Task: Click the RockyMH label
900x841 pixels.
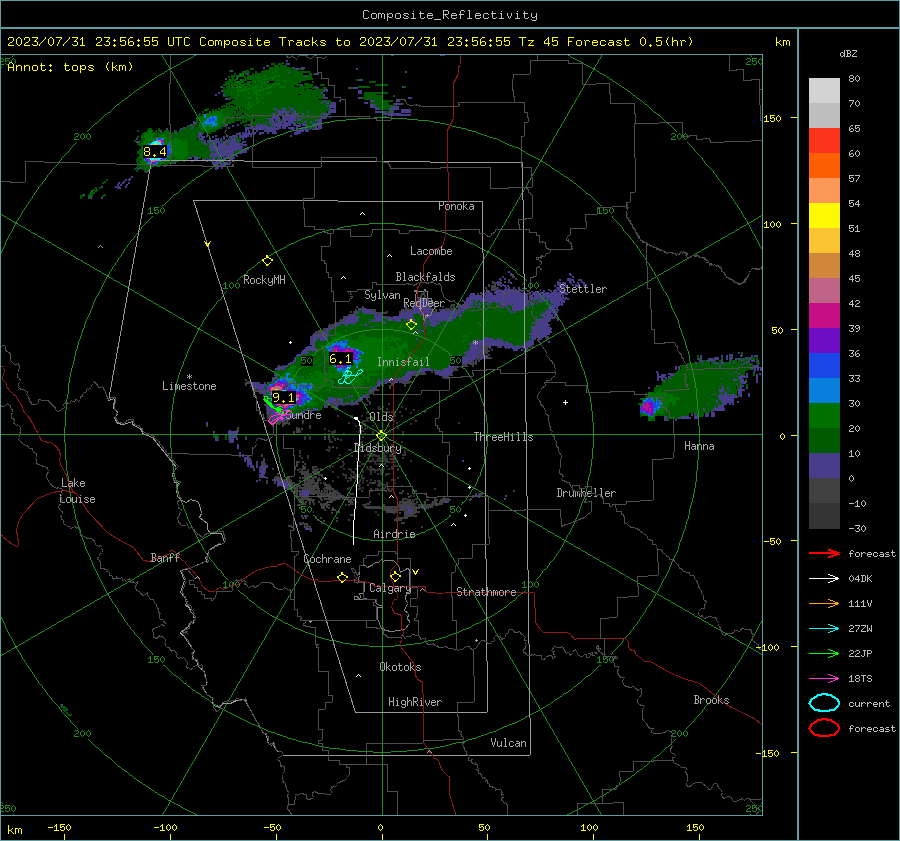Action: [264, 280]
